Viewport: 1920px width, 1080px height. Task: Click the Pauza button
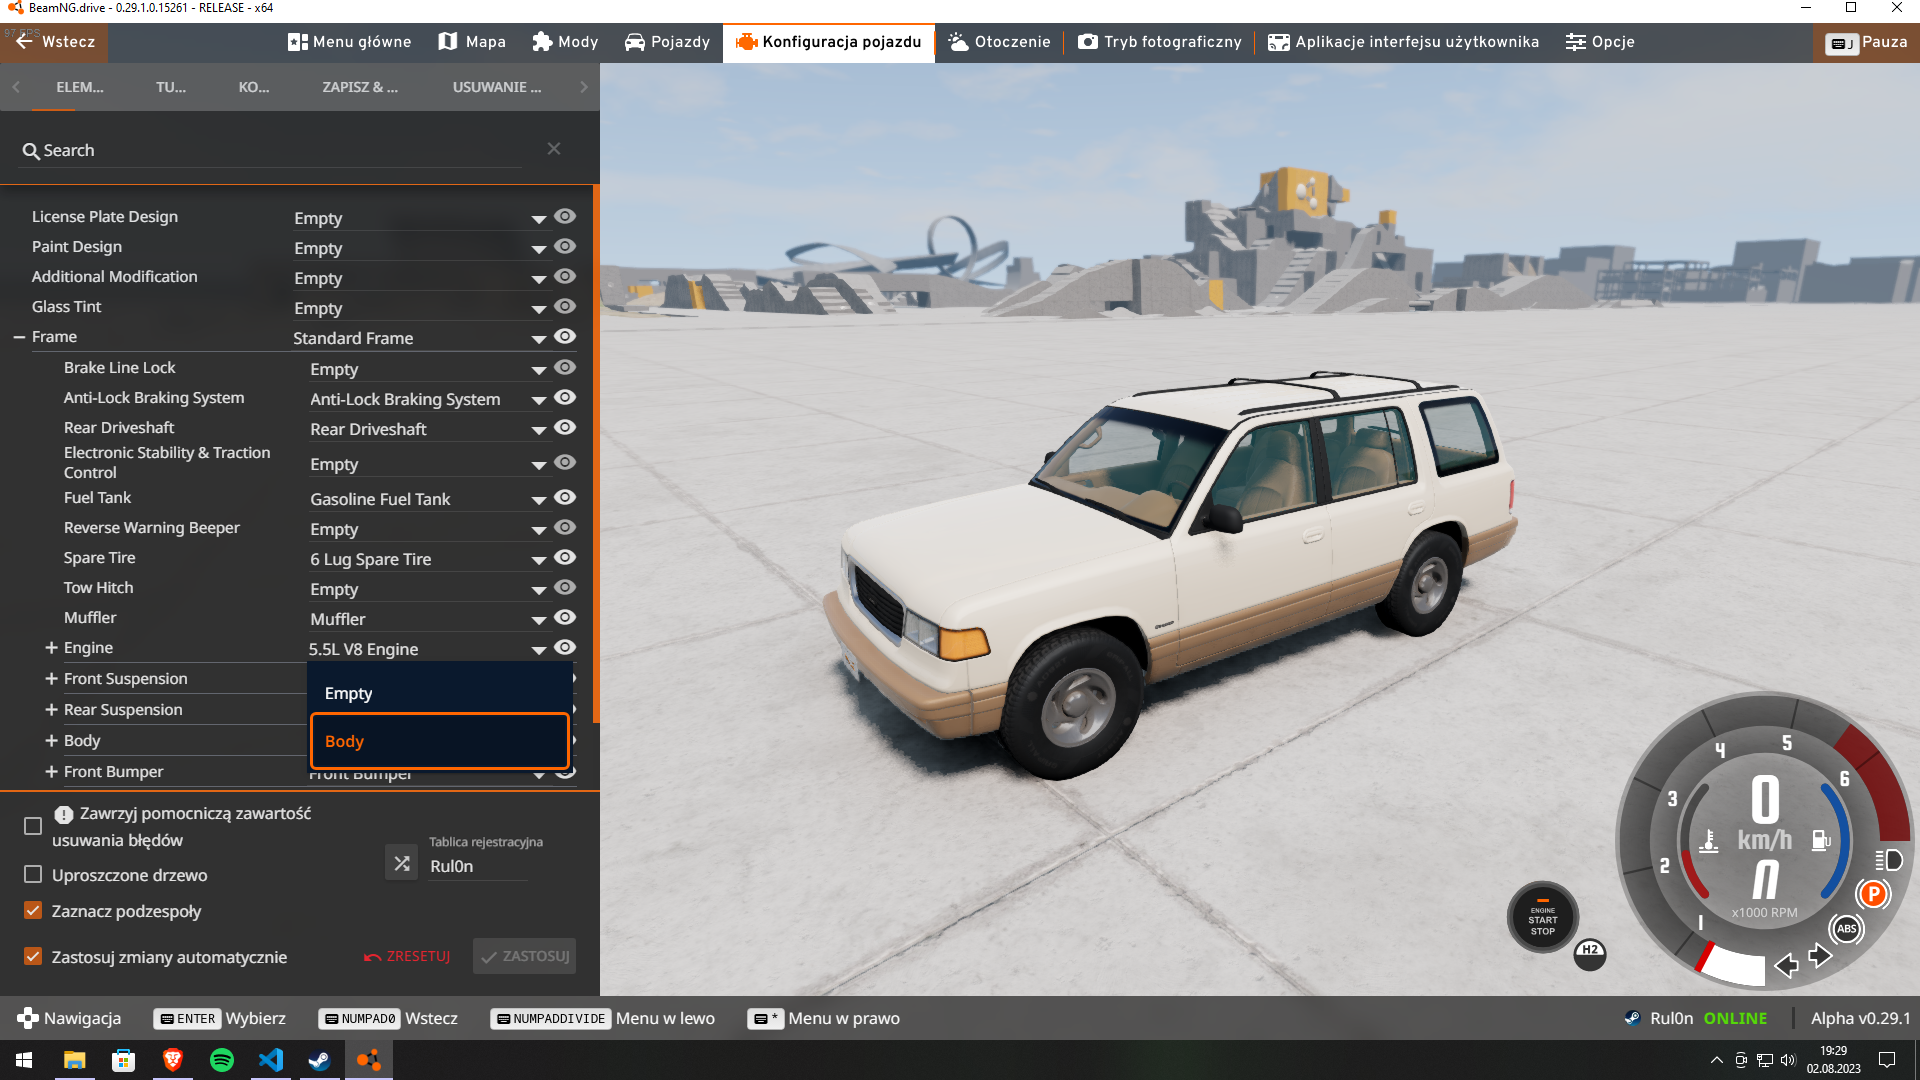click(x=1866, y=42)
